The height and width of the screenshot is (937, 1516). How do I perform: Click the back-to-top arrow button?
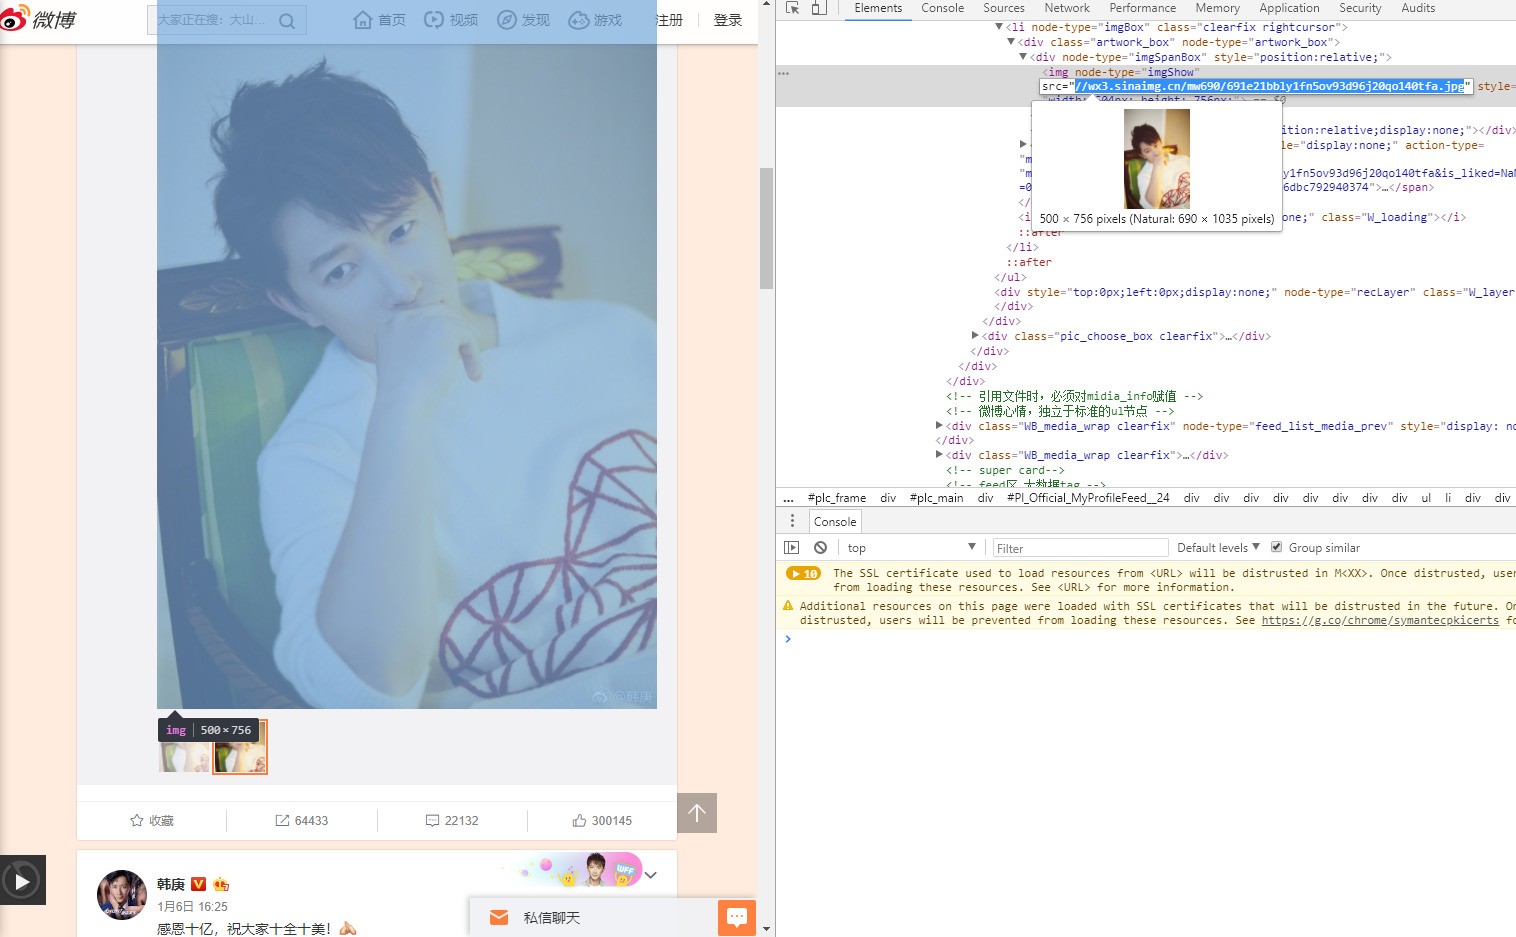click(697, 813)
